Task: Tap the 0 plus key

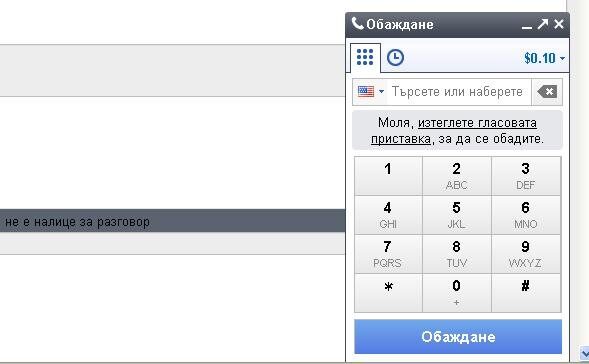Action: pyautogui.click(x=457, y=293)
